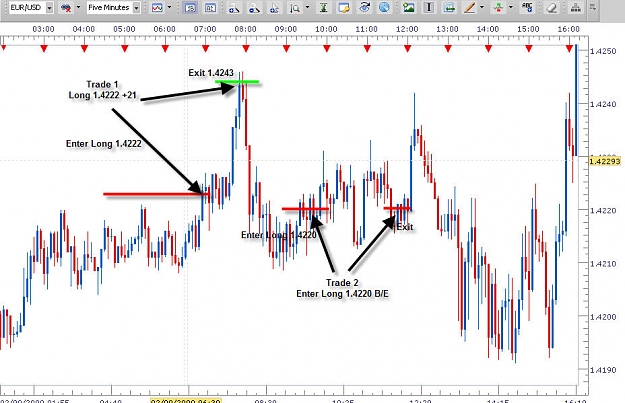This screenshot has height=403, width=625.
Task: Click the 15:00 time axis label
Action: pyautogui.click(x=528, y=29)
